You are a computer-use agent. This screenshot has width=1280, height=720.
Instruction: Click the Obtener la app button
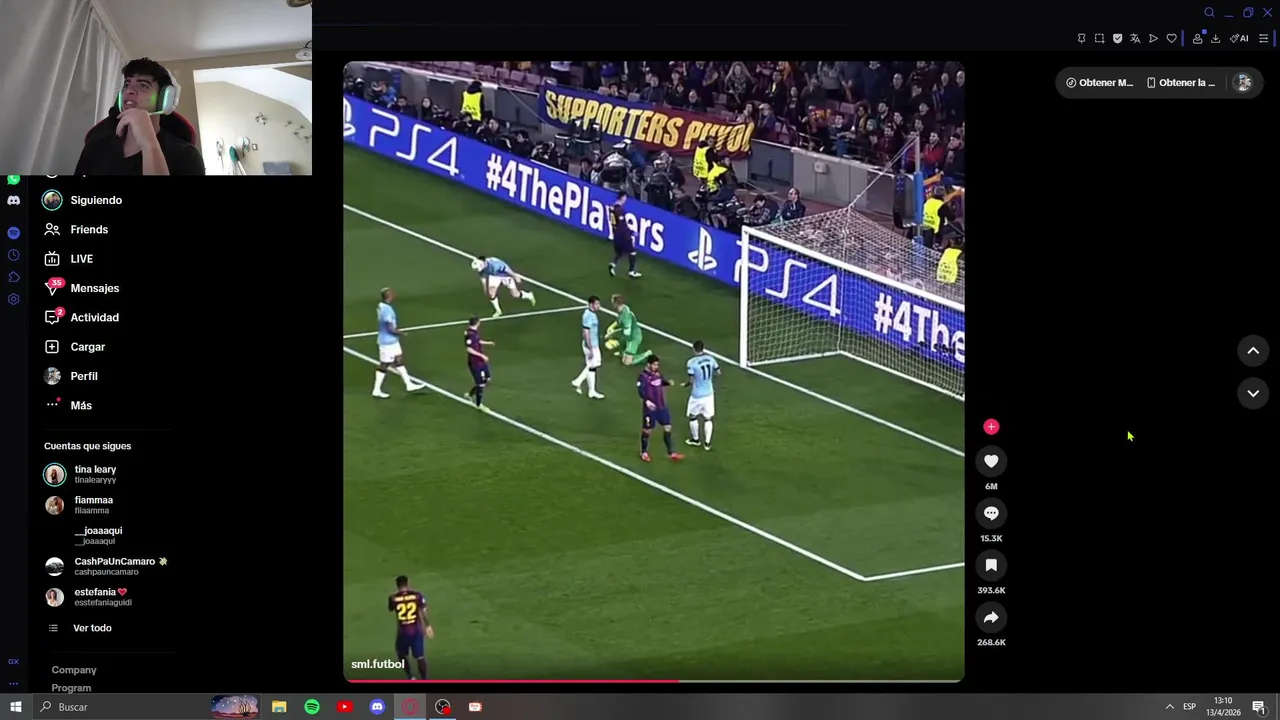click(x=1181, y=83)
